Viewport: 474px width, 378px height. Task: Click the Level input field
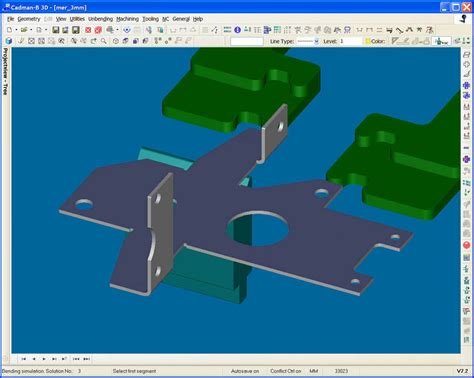click(x=350, y=41)
